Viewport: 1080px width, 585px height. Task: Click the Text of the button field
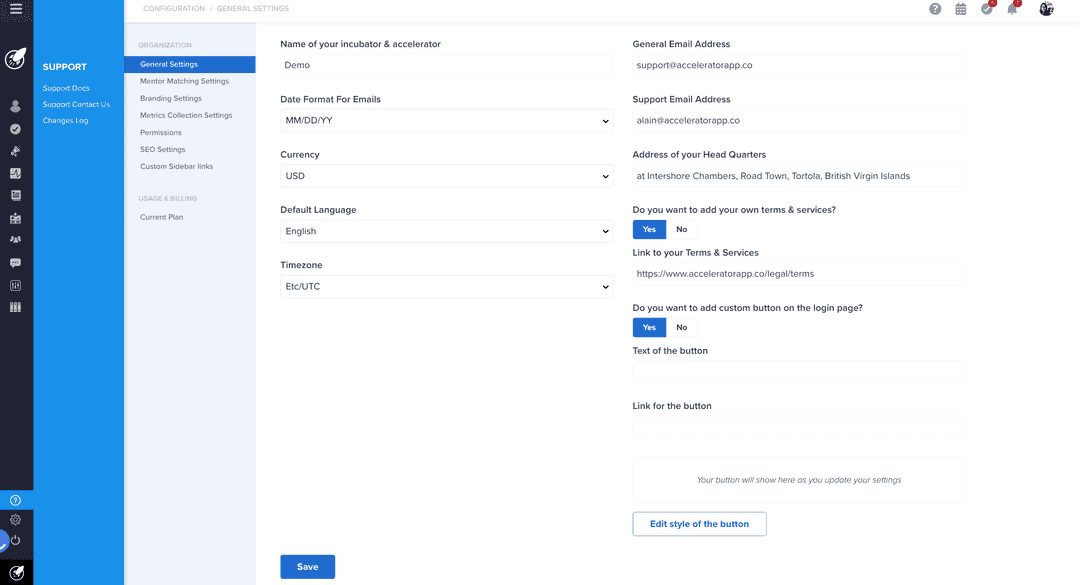798,372
